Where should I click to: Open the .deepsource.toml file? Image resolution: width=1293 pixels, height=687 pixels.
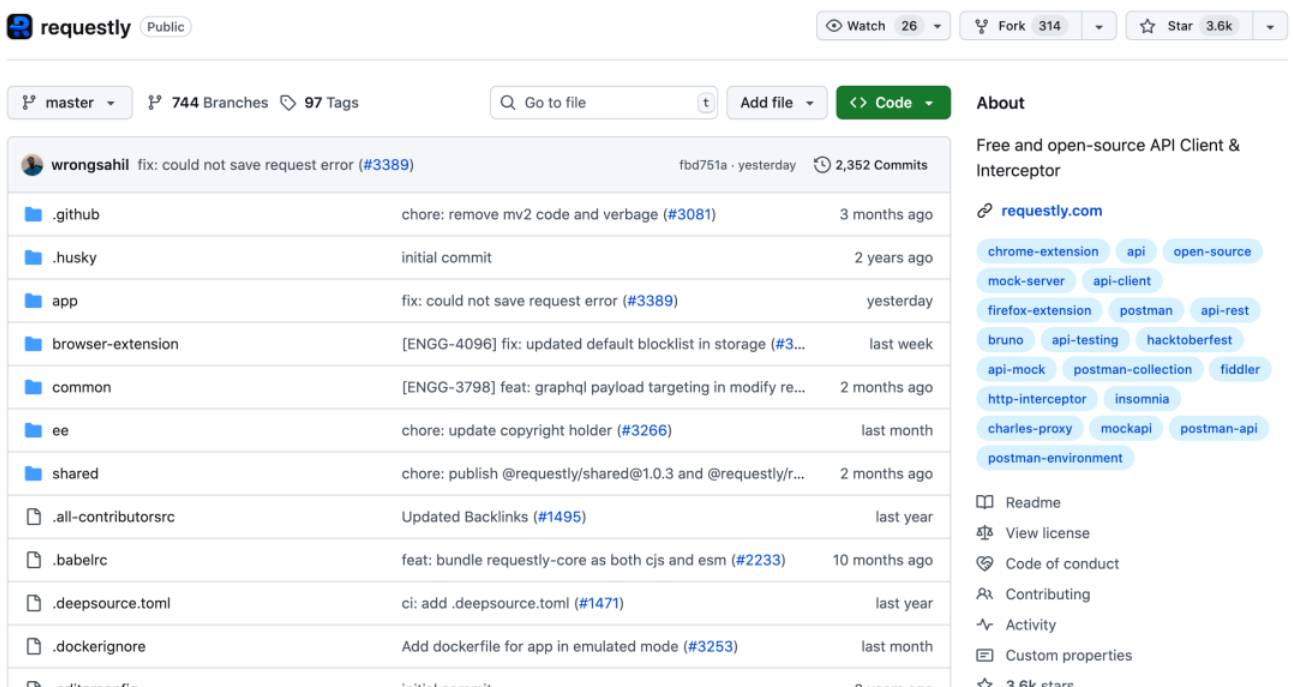[111, 603]
